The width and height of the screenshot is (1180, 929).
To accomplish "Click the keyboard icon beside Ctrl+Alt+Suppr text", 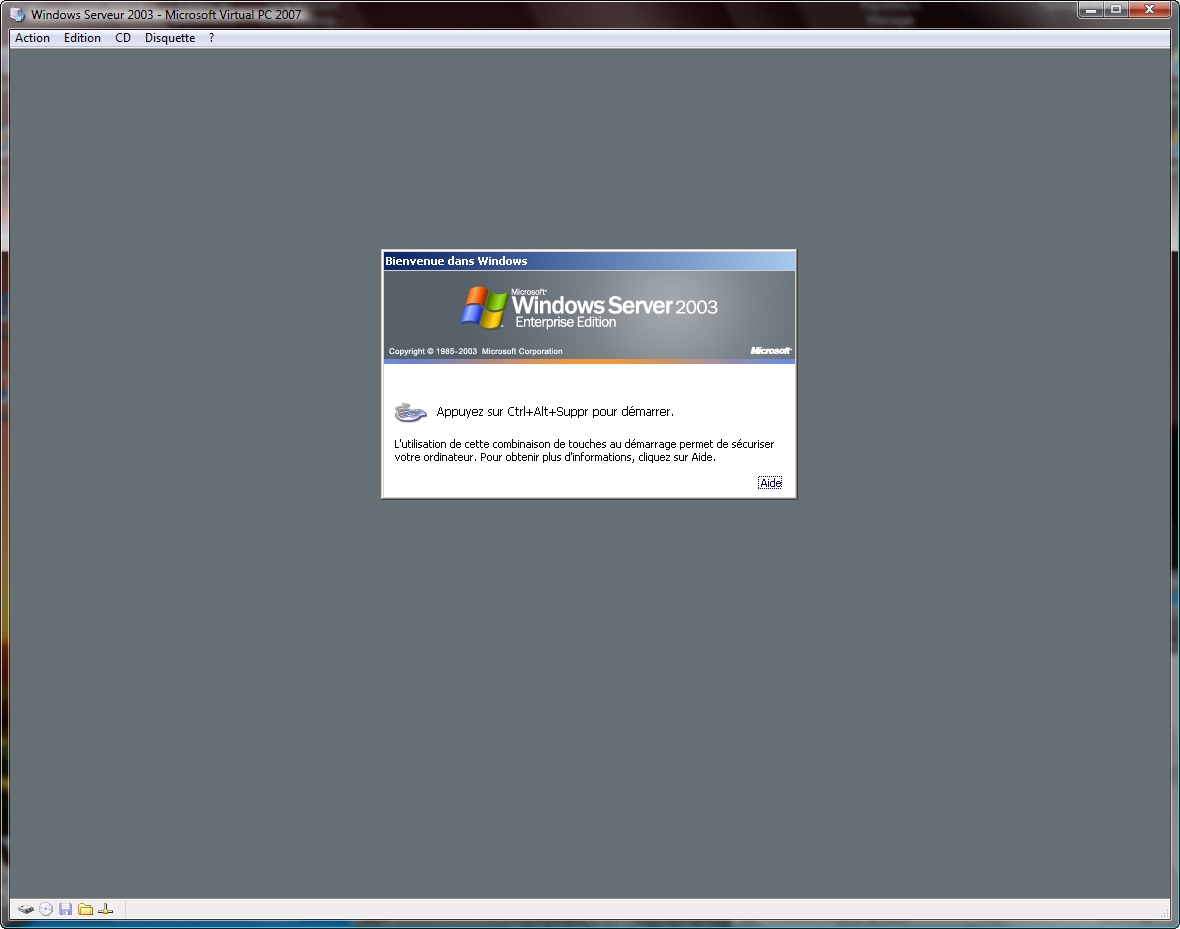I will 410,412.
